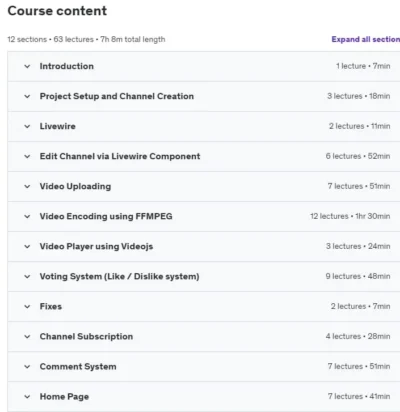
Task: Select the Channel Subscription section title
Action: coord(86,337)
